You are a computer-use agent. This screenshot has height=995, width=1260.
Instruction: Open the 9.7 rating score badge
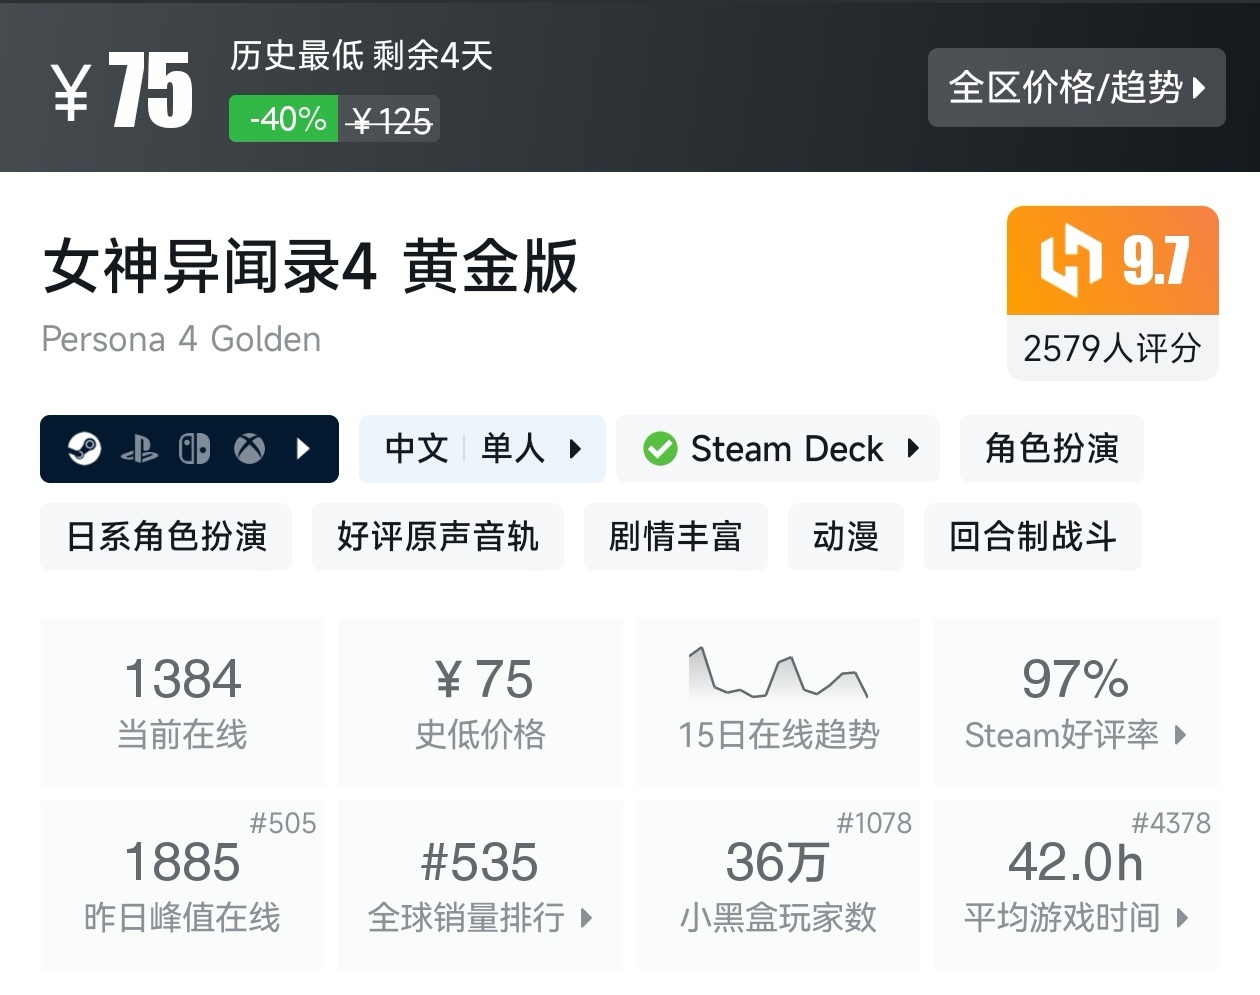(x=1112, y=261)
